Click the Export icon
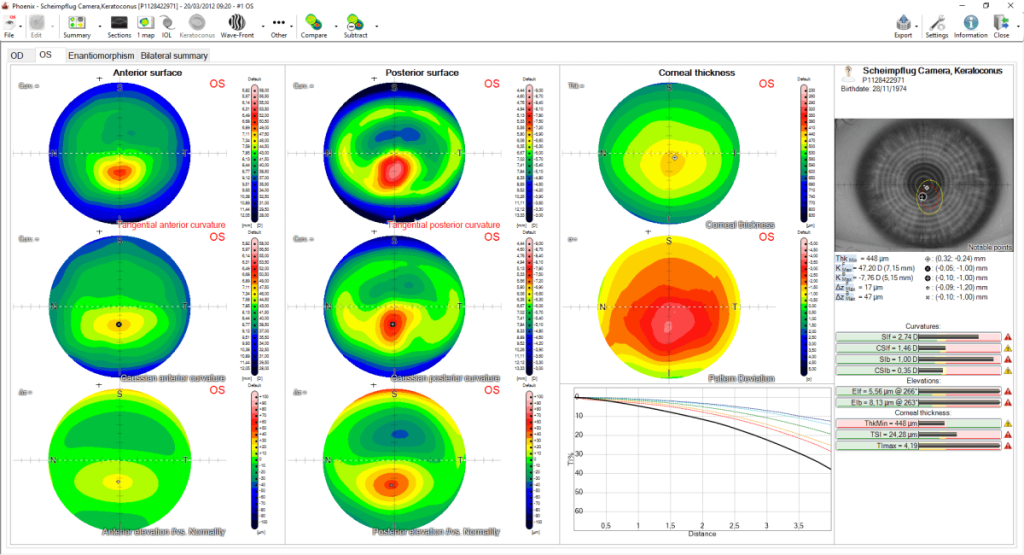This screenshot has height=555, width=1024. (902, 22)
